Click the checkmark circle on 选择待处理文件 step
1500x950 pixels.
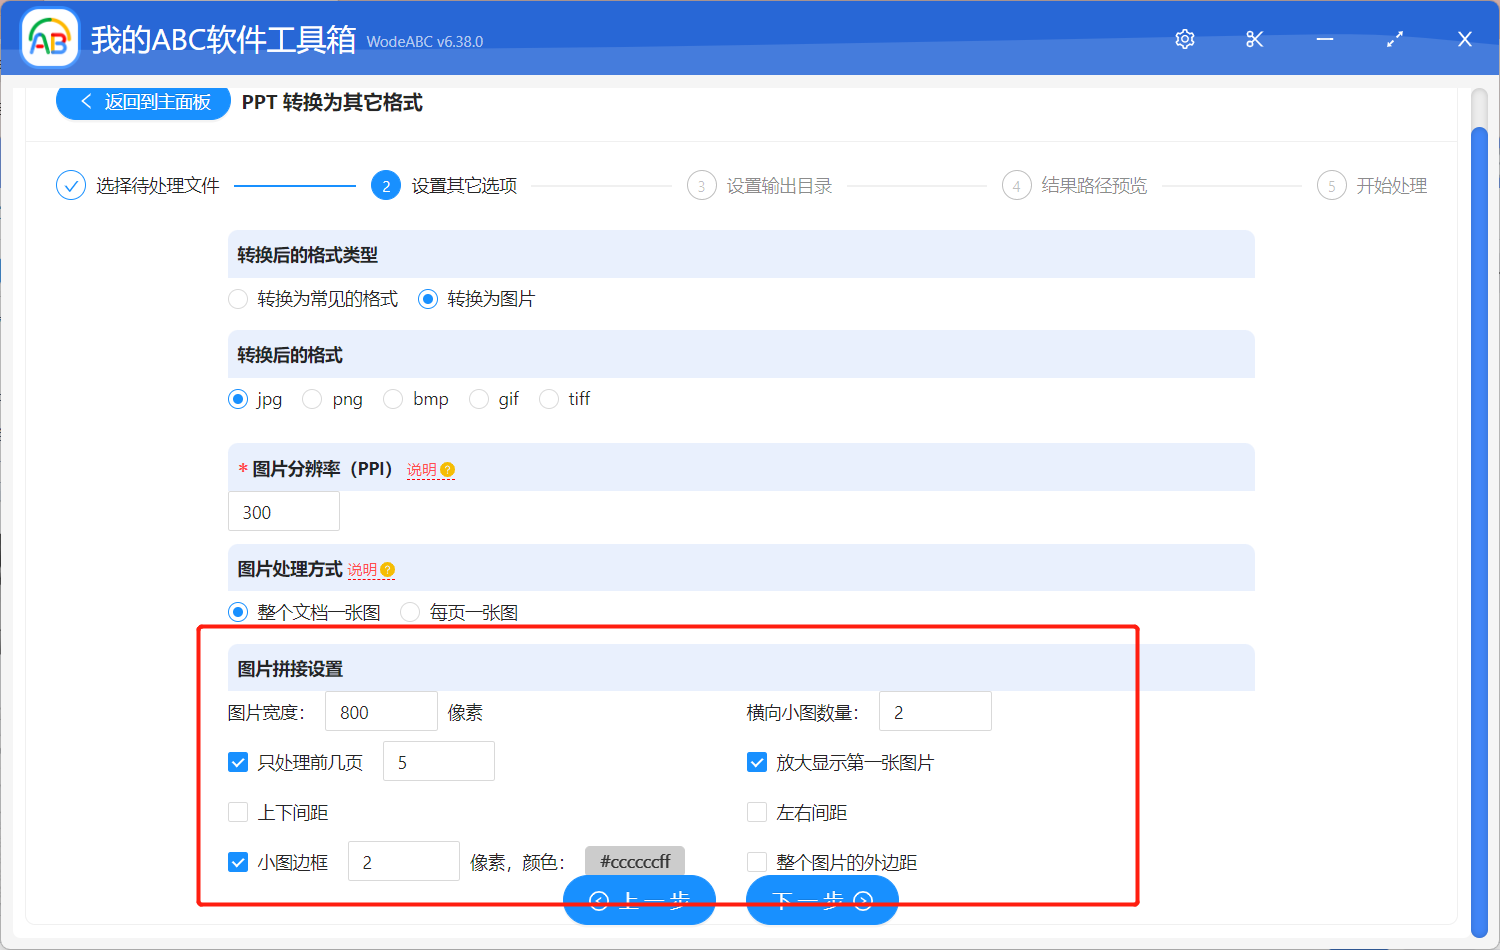(x=70, y=185)
